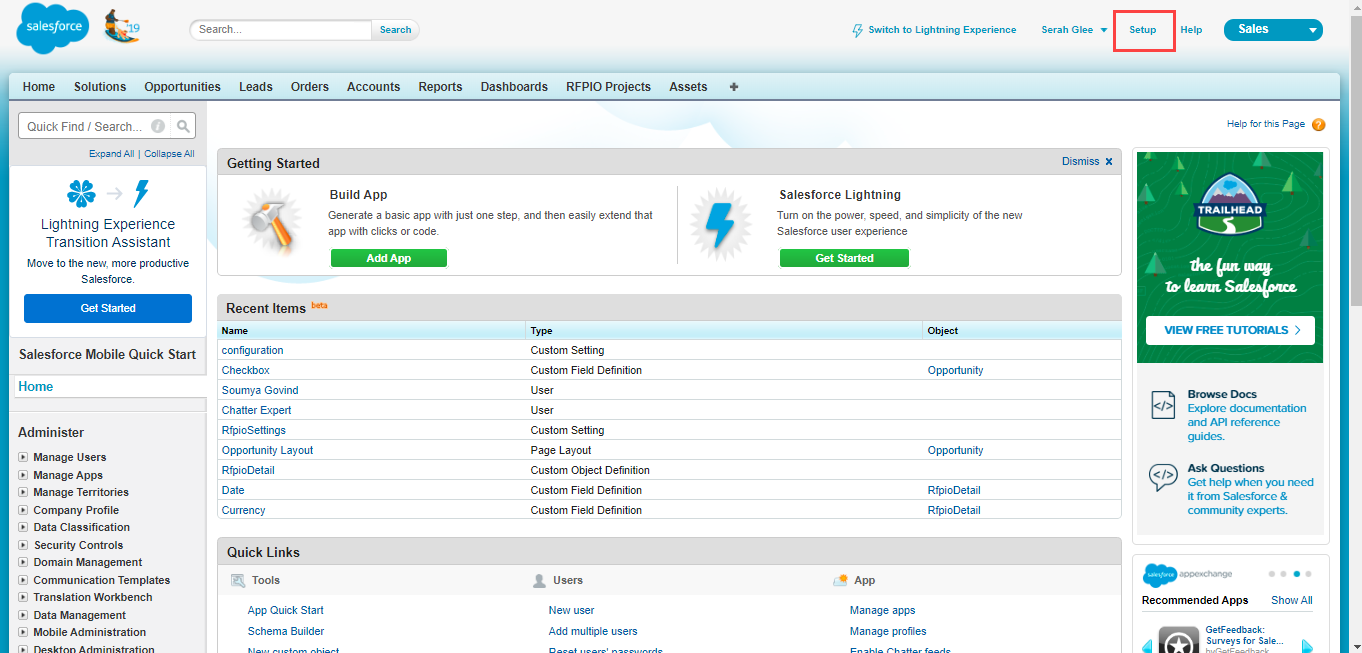Expand the Translation Workbench tree node
The image size is (1362, 653).
24,597
